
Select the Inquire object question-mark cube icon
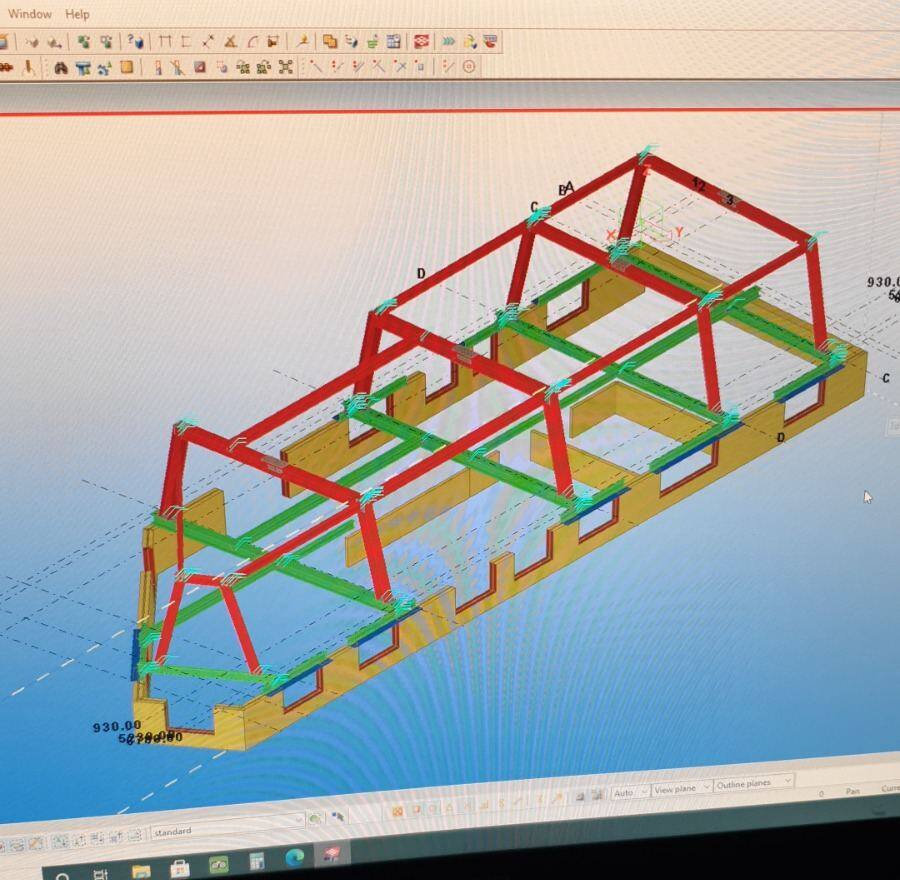(135, 41)
